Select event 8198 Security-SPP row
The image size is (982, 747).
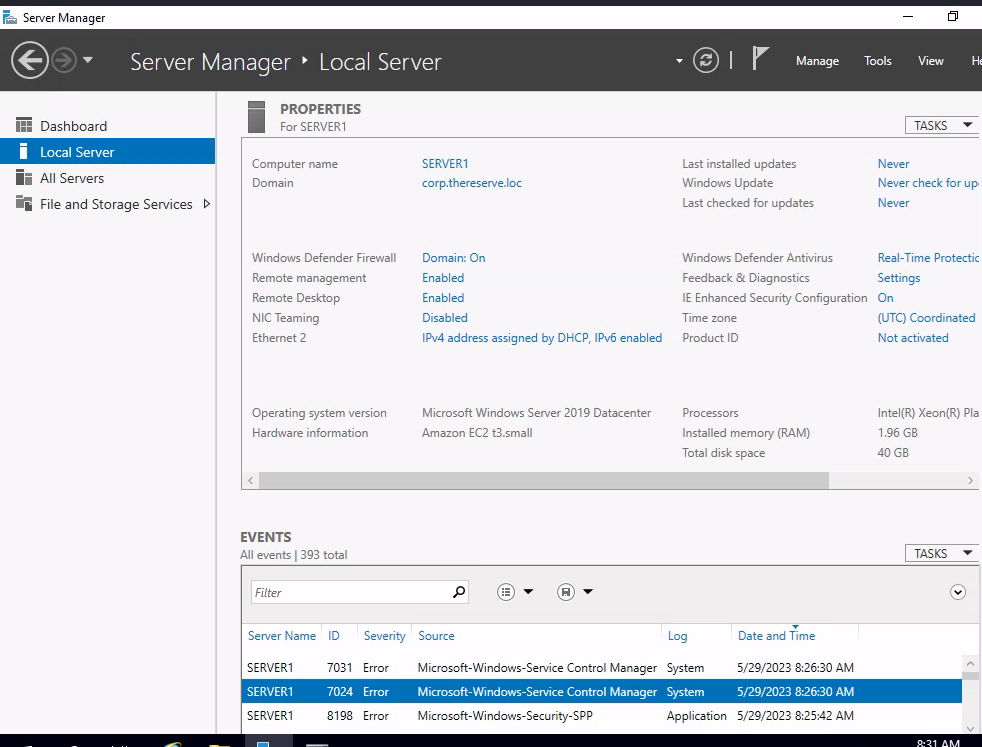pos(602,715)
